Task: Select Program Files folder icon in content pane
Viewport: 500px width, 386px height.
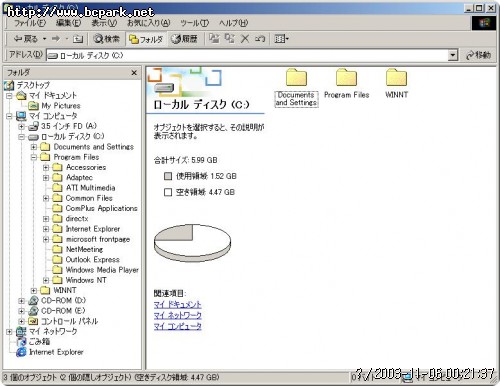Action: point(347,84)
